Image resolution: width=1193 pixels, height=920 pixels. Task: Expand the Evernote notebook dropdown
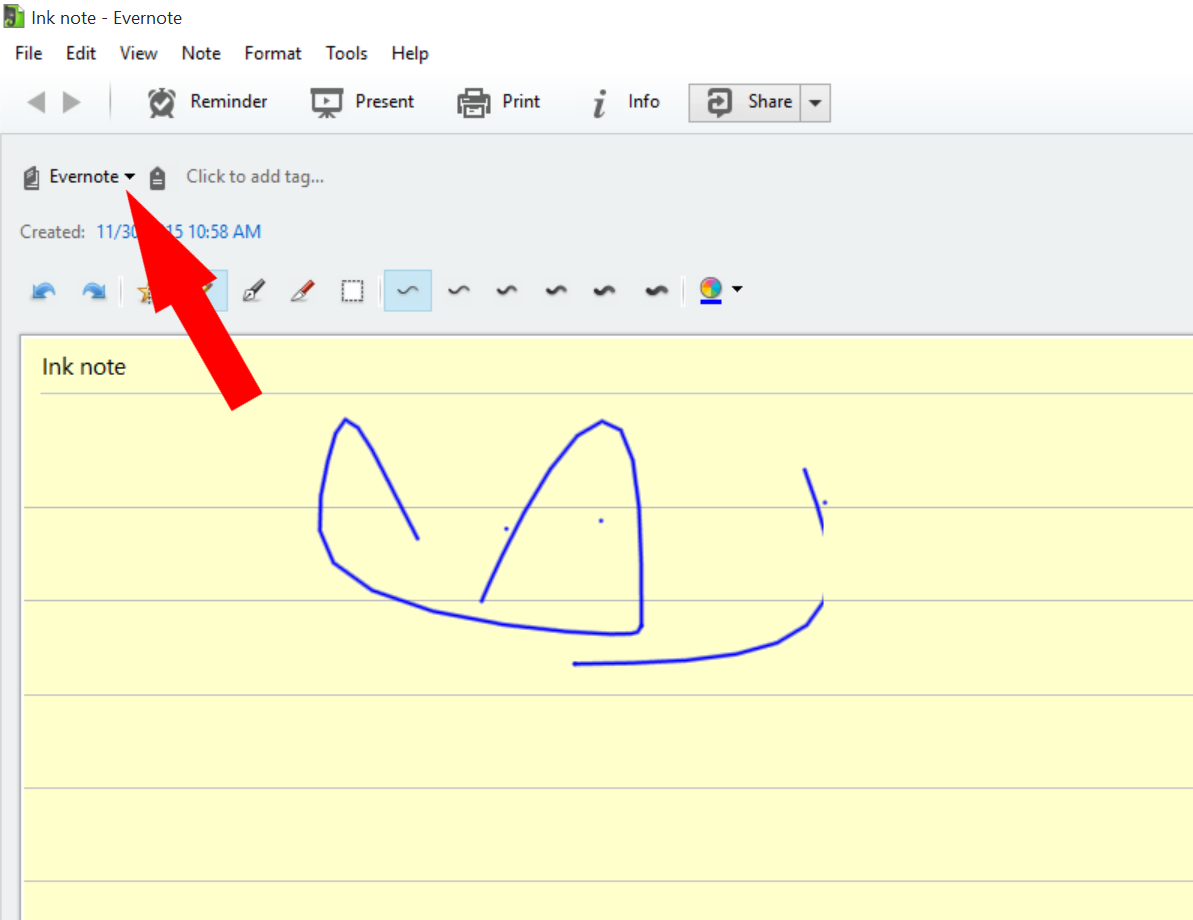tap(130, 177)
